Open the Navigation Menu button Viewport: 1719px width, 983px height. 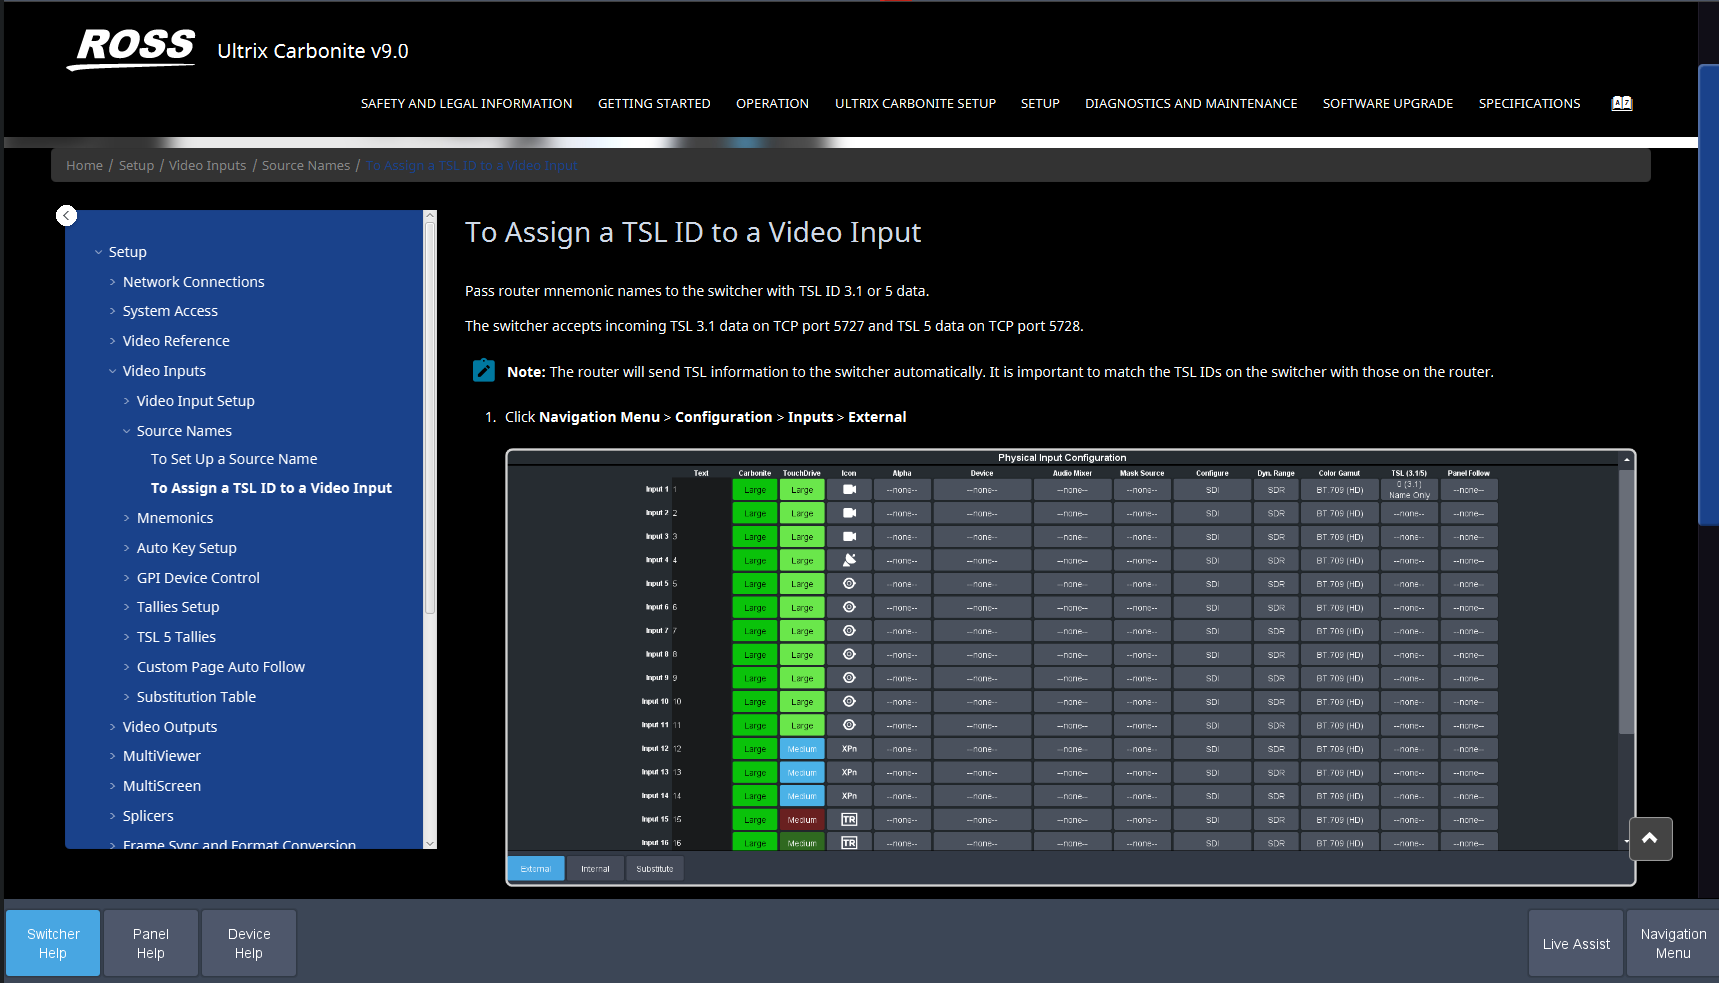(x=1673, y=943)
